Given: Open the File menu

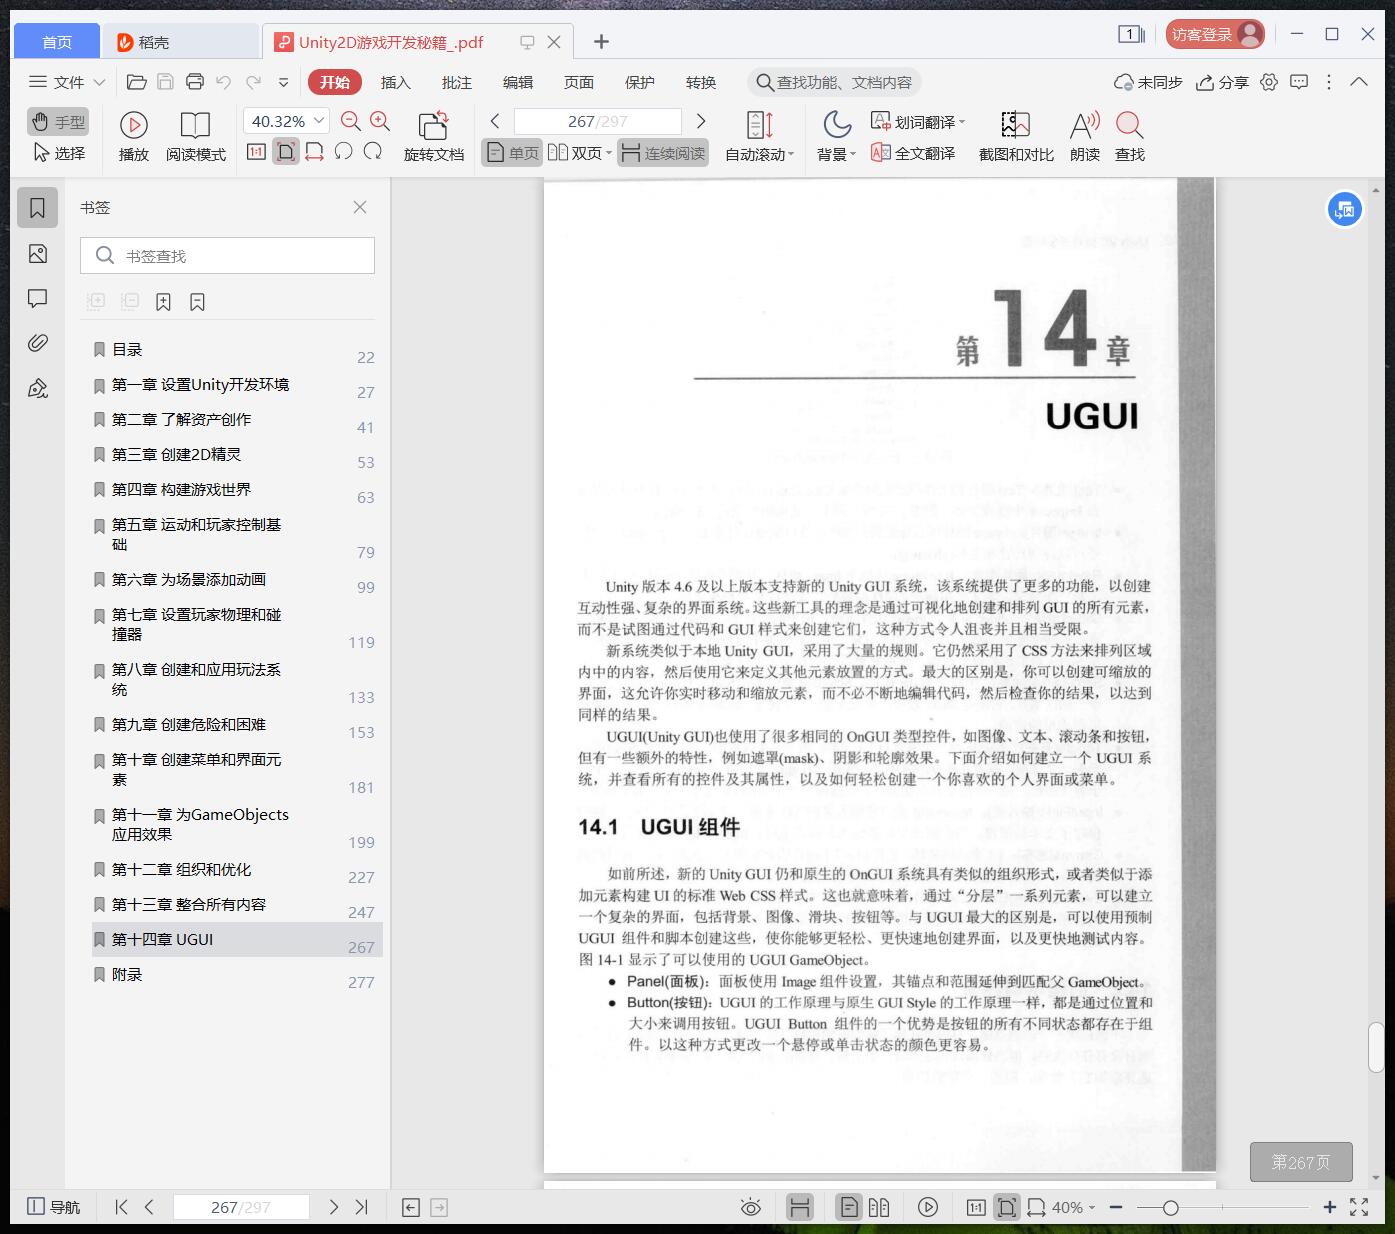Looking at the screenshot, I should (x=67, y=82).
